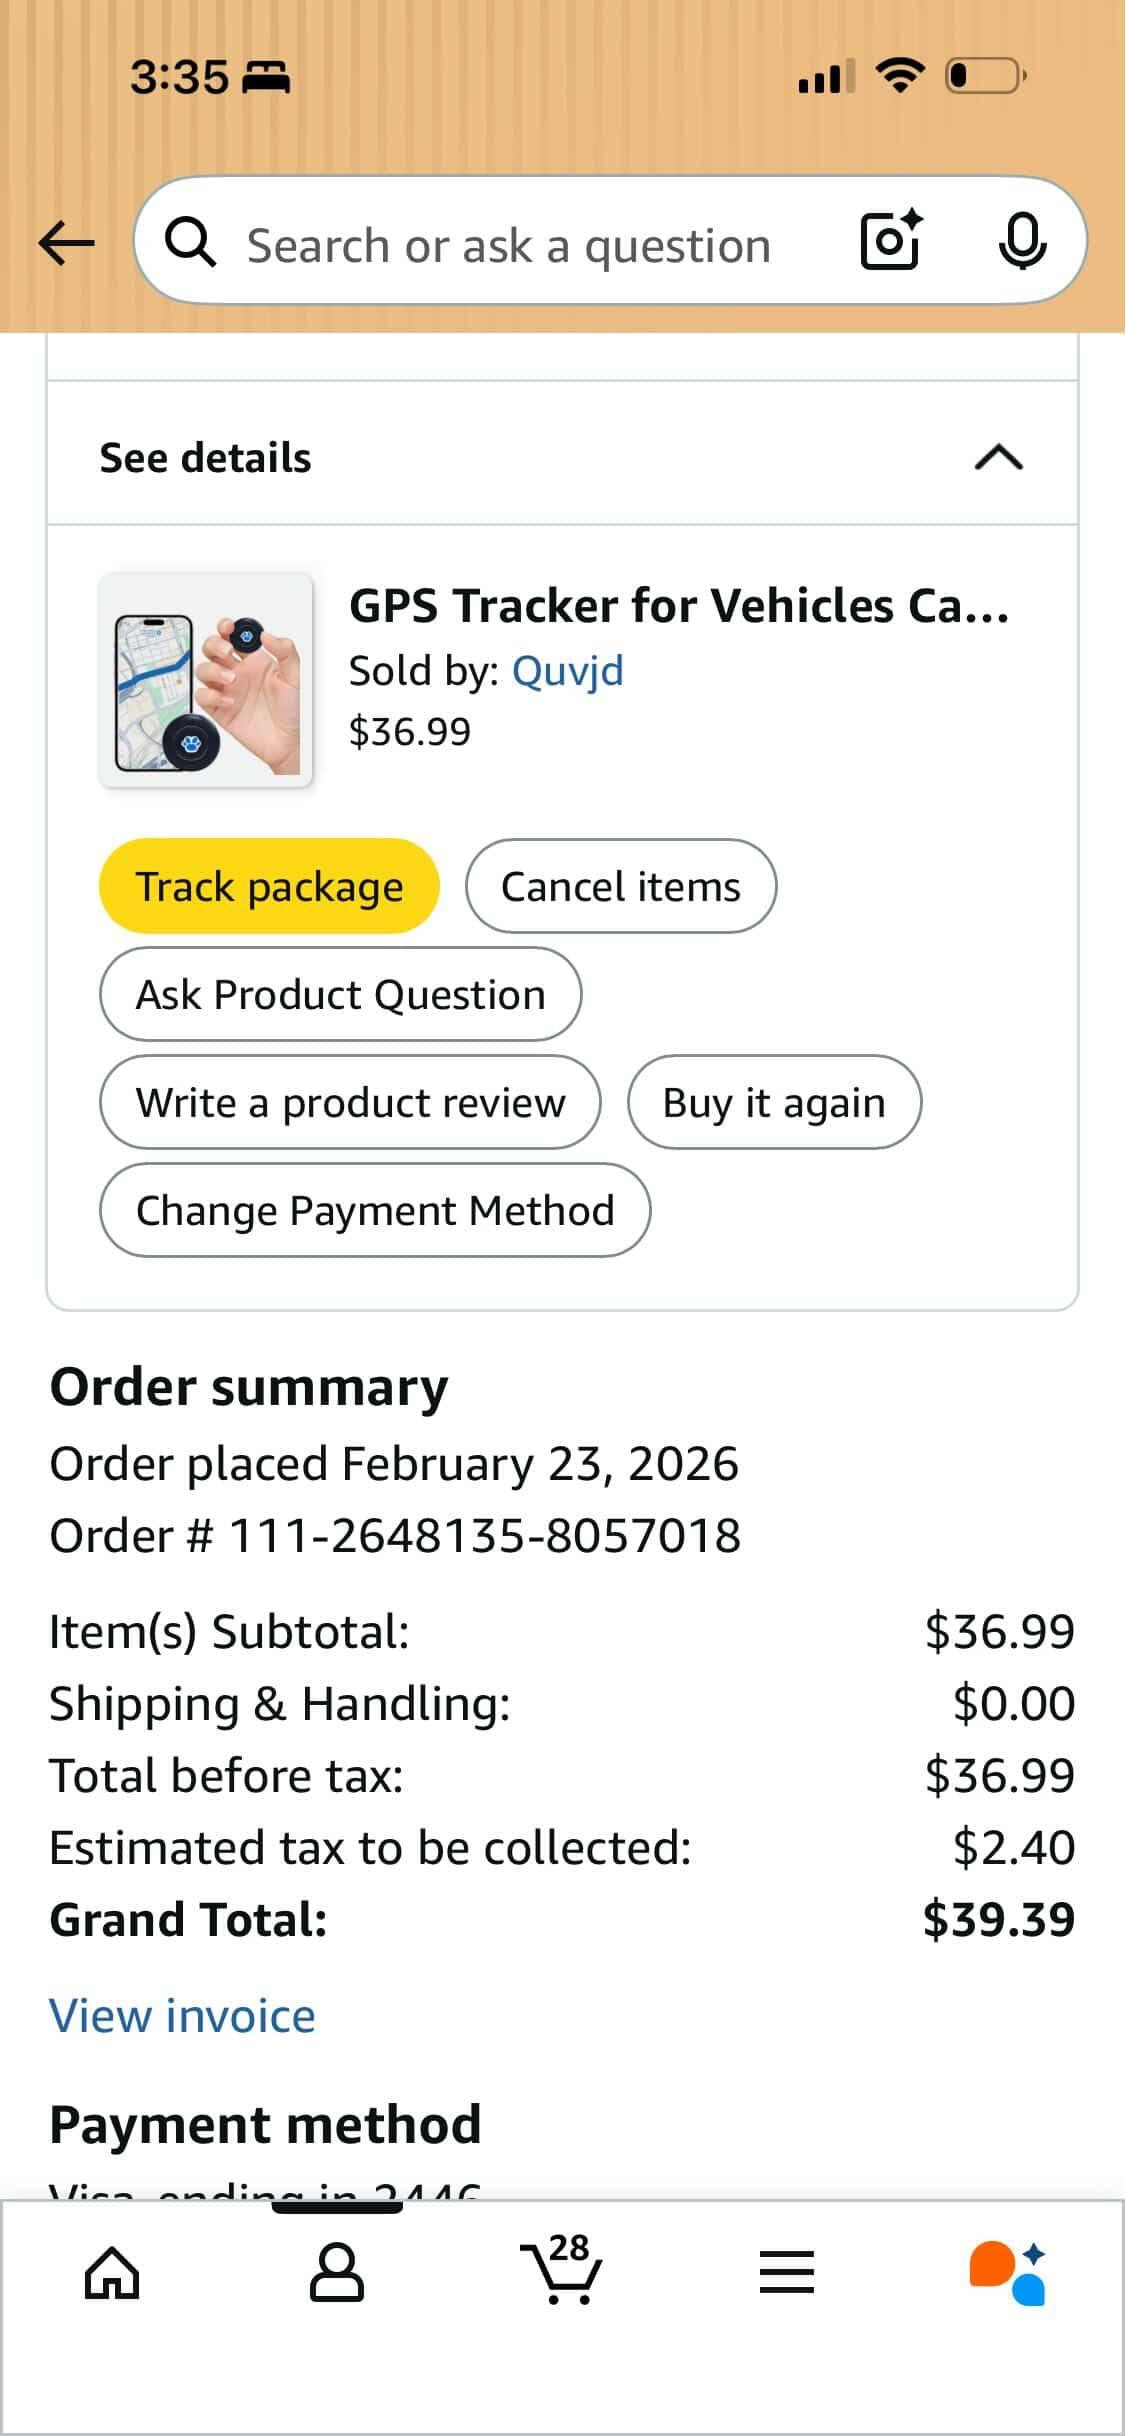Tap the Buy it again button

[774, 1102]
